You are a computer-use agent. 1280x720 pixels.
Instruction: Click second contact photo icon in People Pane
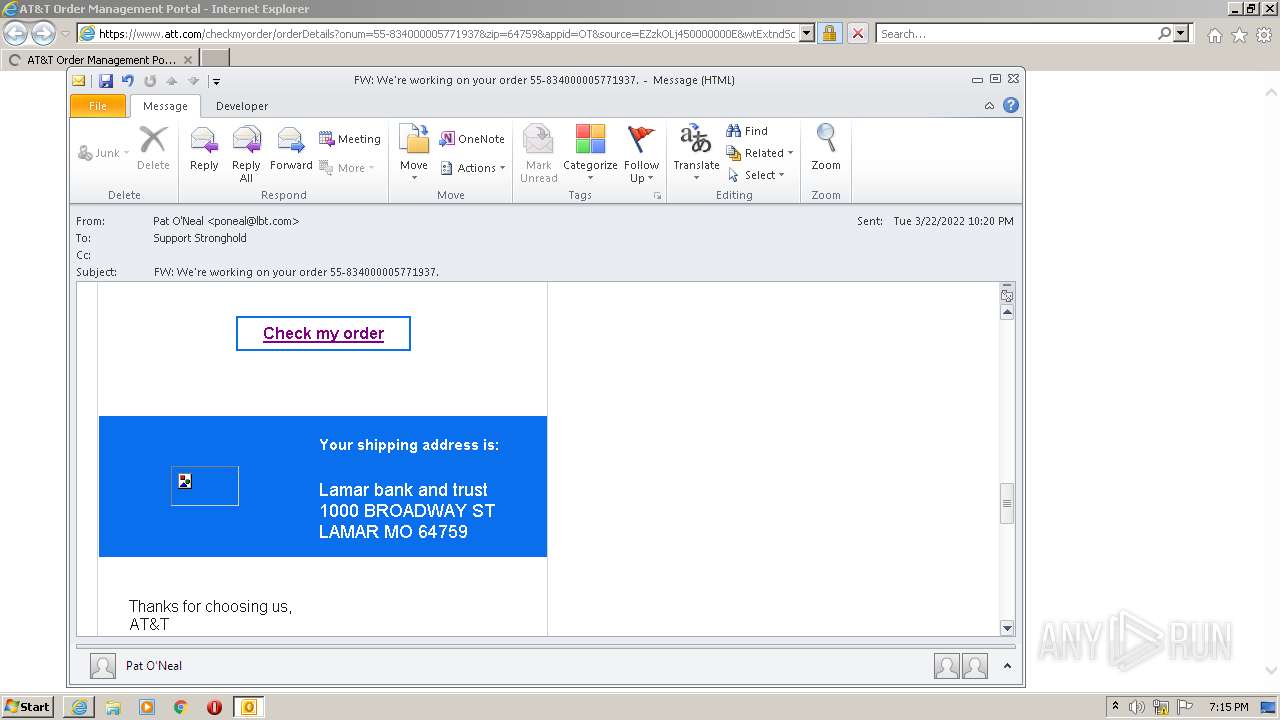(x=975, y=666)
